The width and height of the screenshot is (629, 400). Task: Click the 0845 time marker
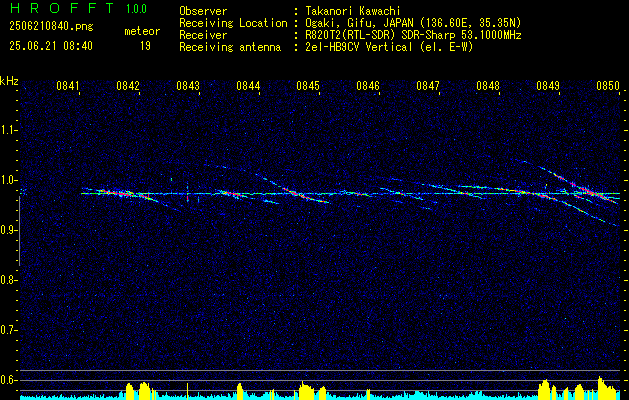[x=308, y=86]
